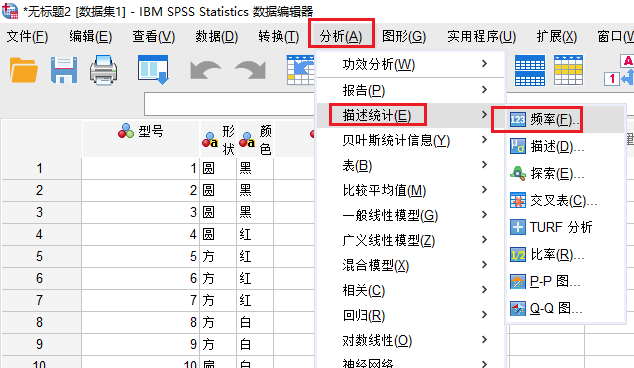Undo the last action arrow
Image resolution: width=634 pixels, height=368 pixels.
coord(205,70)
